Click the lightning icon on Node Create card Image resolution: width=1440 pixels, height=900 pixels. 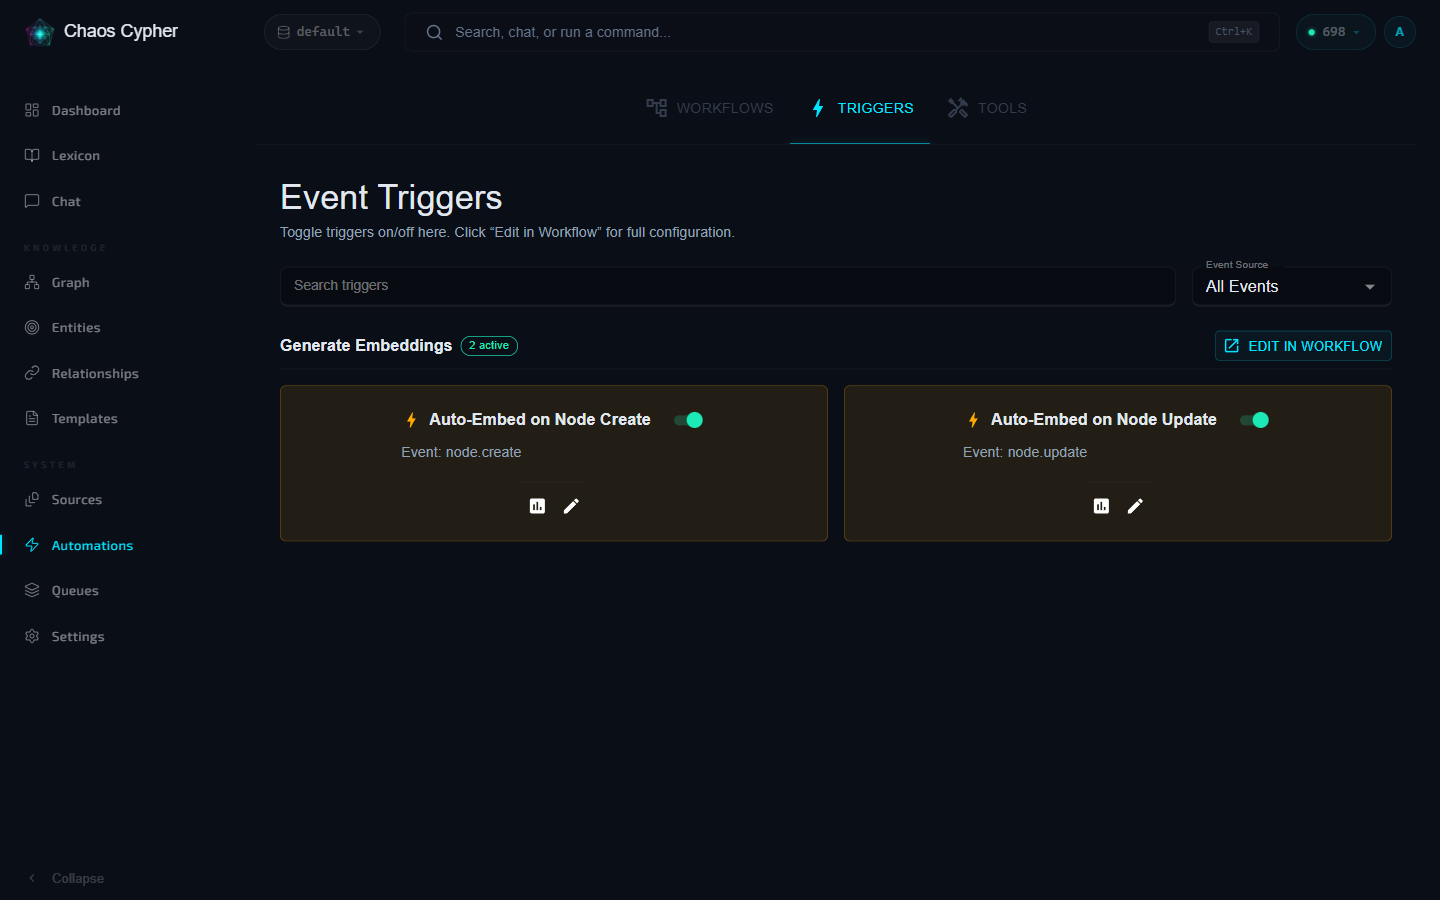(x=411, y=420)
